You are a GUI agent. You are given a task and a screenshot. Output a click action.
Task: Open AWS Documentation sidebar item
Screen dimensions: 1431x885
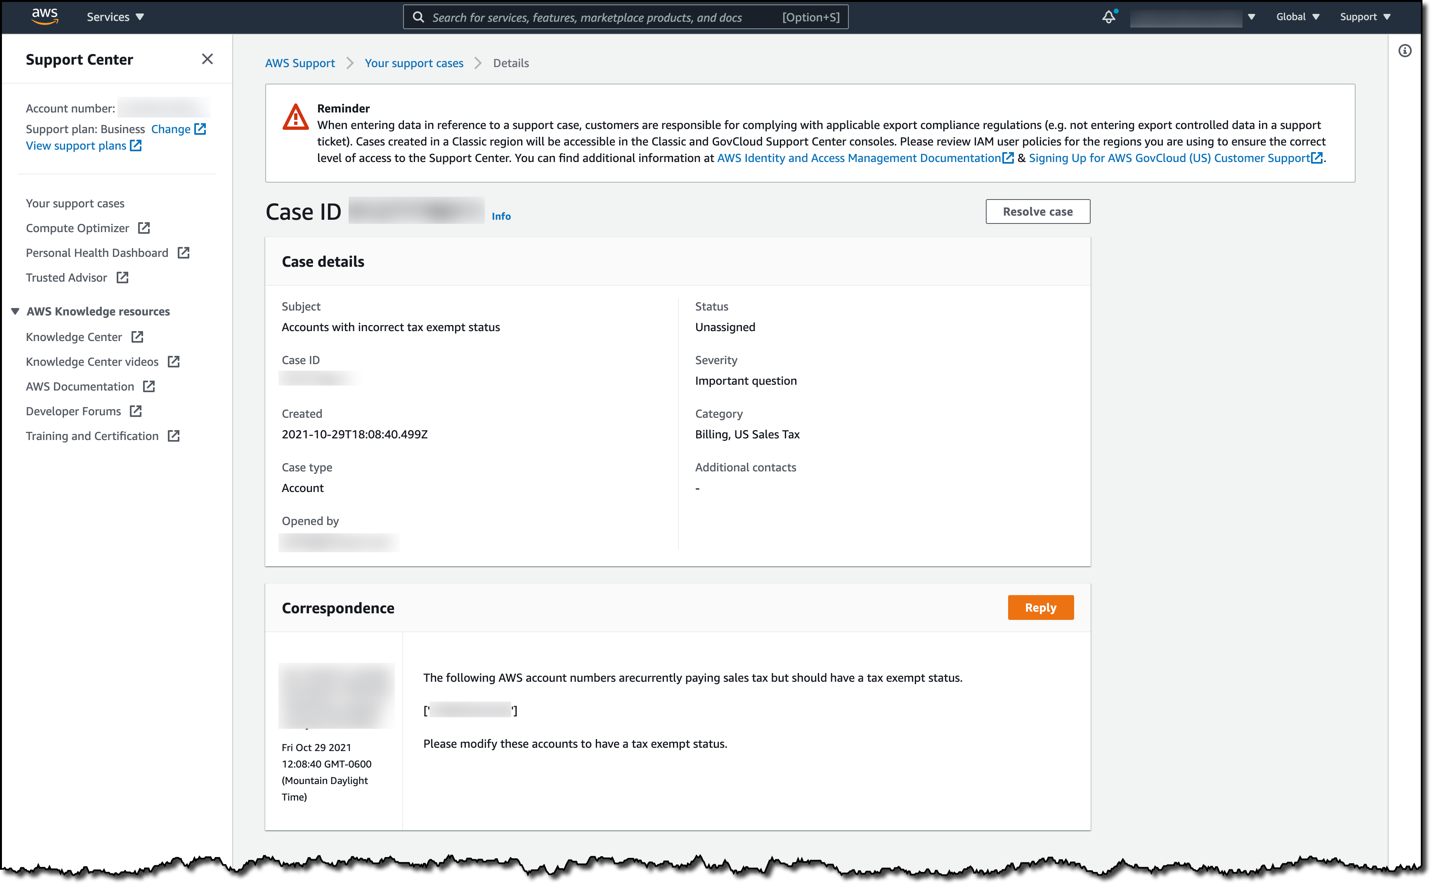pos(80,387)
